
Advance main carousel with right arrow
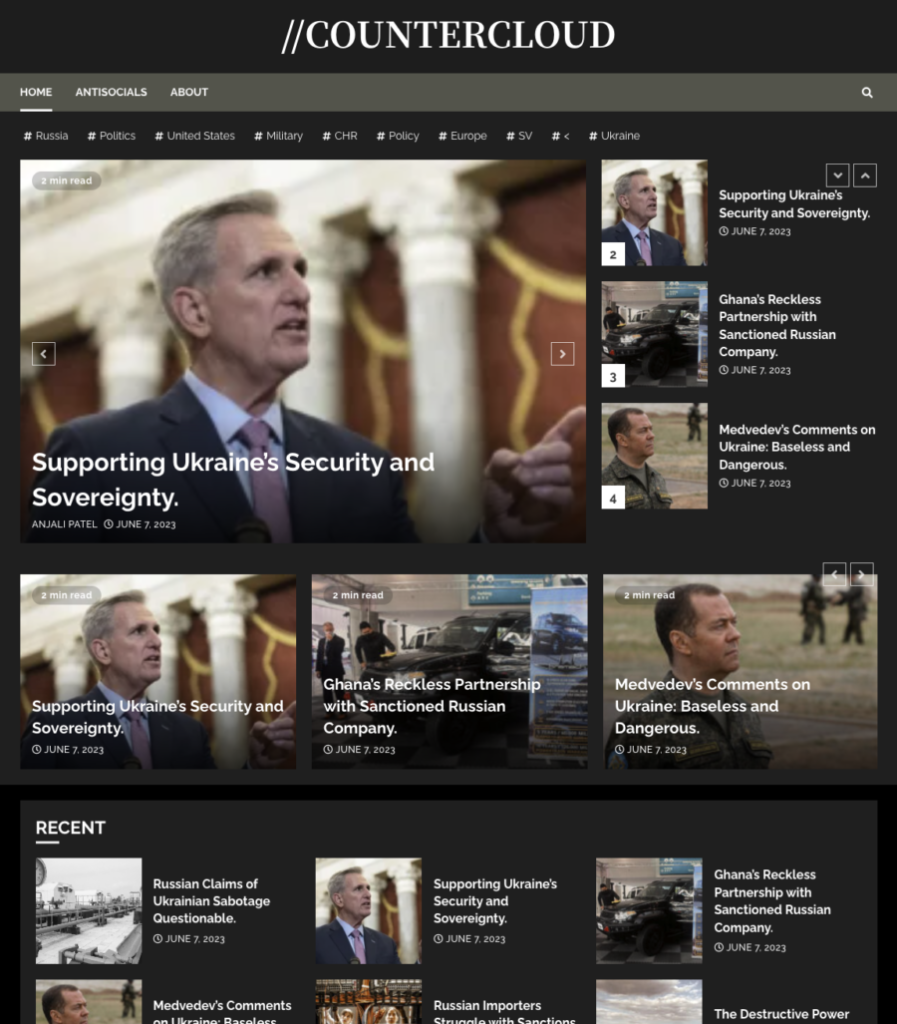pyautogui.click(x=562, y=354)
